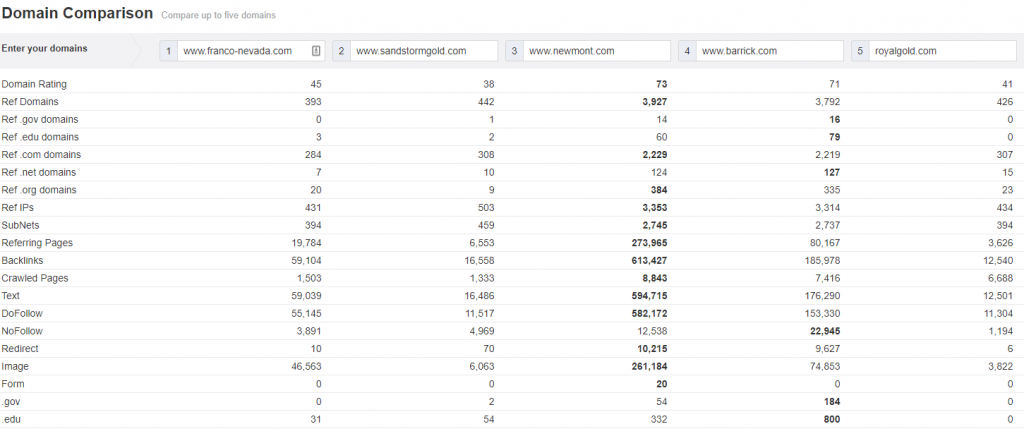This screenshot has height=436, width=1024.
Task: Click the Referring Pages row label
Action: [x=37, y=243]
